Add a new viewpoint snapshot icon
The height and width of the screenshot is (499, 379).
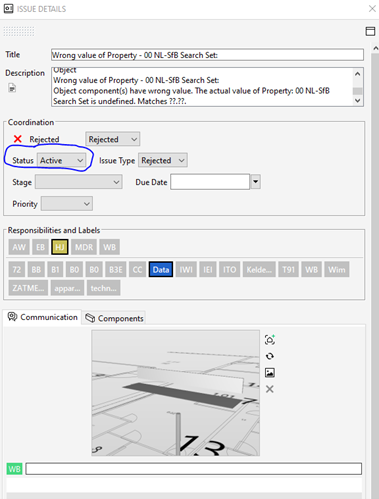270,340
